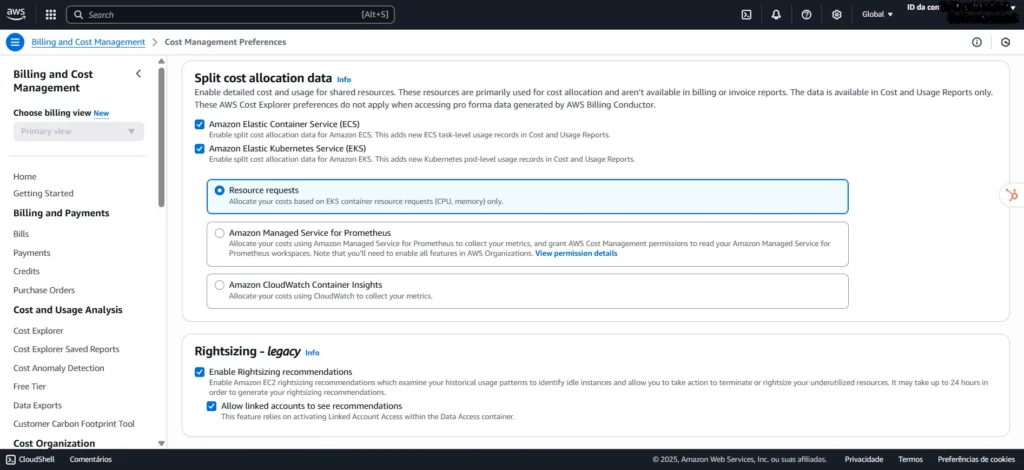Open the page info panel icon
Image resolution: width=1024 pixels, height=470 pixels.
(x=977, y=42)
